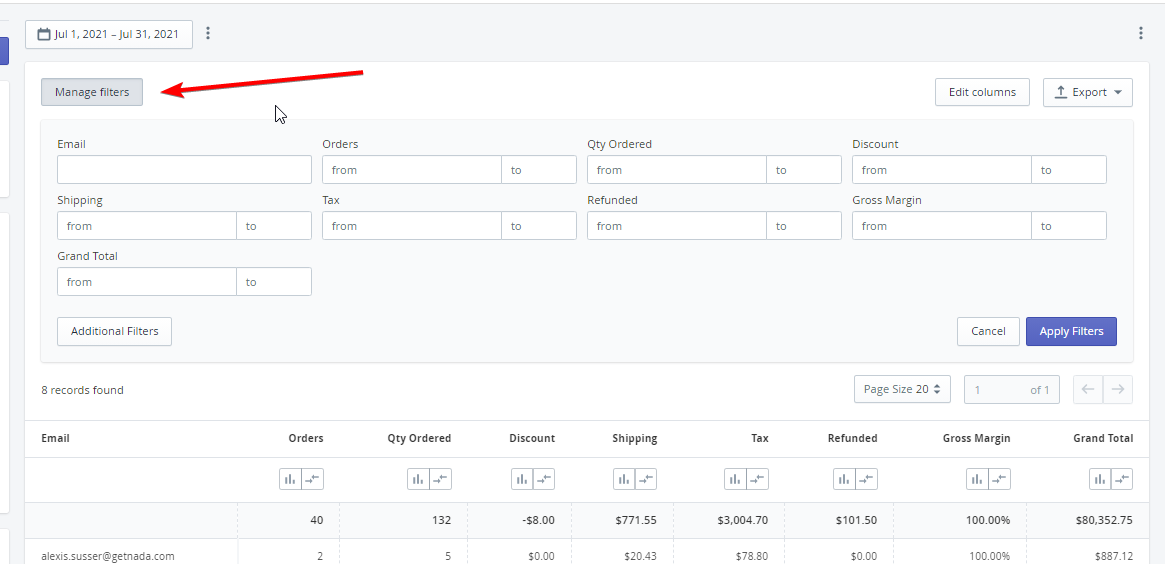The image size is (1165, 564).
Task: Open the three-dot menu at top right
Action: pyautogui.click(x=1140, y=33)
